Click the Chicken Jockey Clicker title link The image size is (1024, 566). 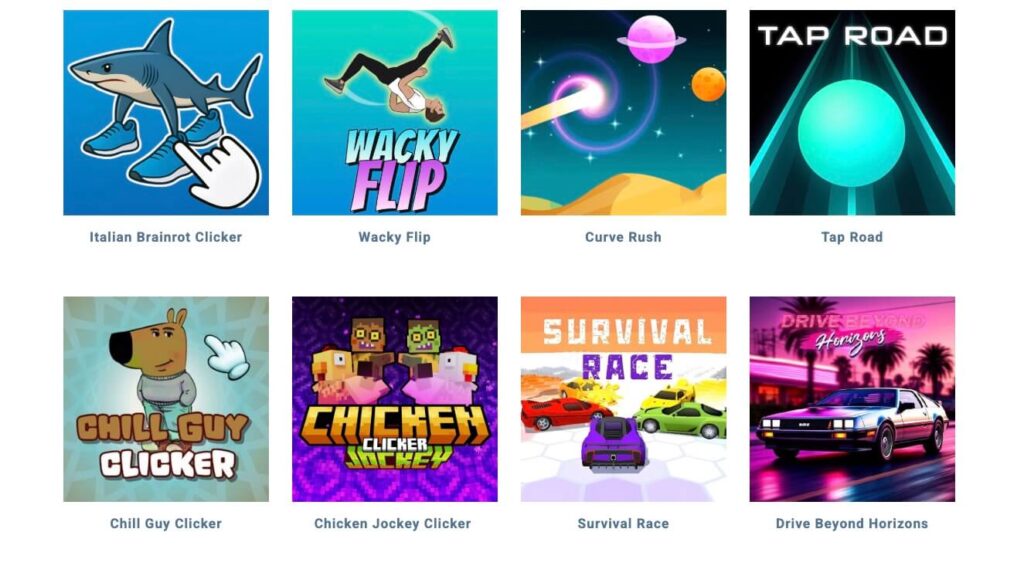click(392, 524)
